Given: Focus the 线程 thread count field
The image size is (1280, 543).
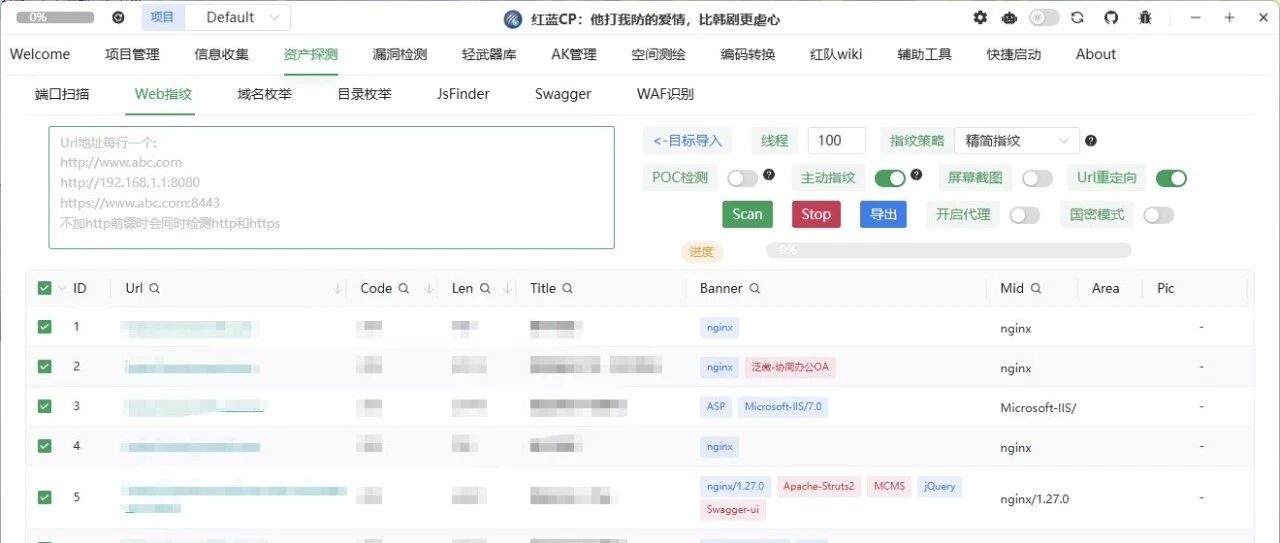Looking at the screenshot, I should pyautogui.click(x=837, y=141).
